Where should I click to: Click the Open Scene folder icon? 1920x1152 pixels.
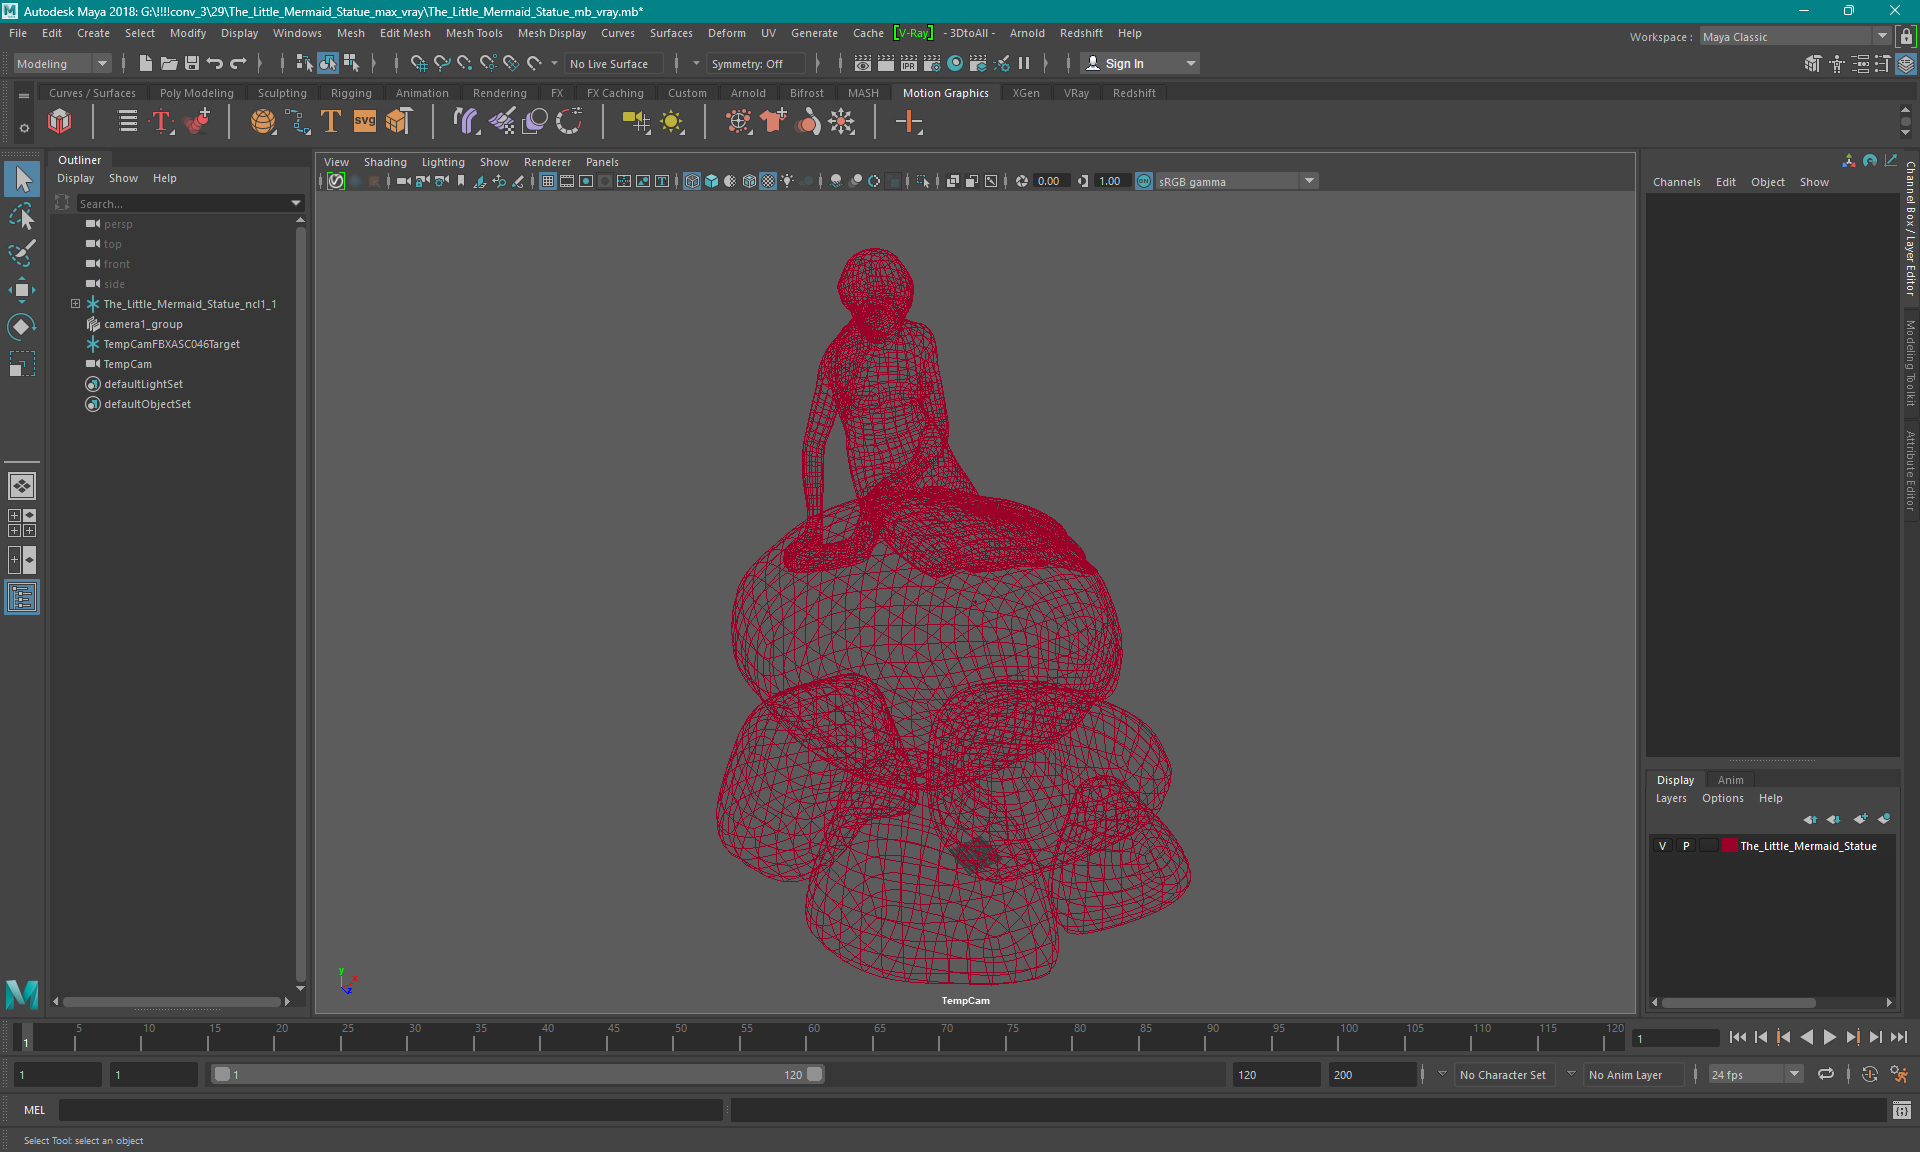(x=169, y=63)
